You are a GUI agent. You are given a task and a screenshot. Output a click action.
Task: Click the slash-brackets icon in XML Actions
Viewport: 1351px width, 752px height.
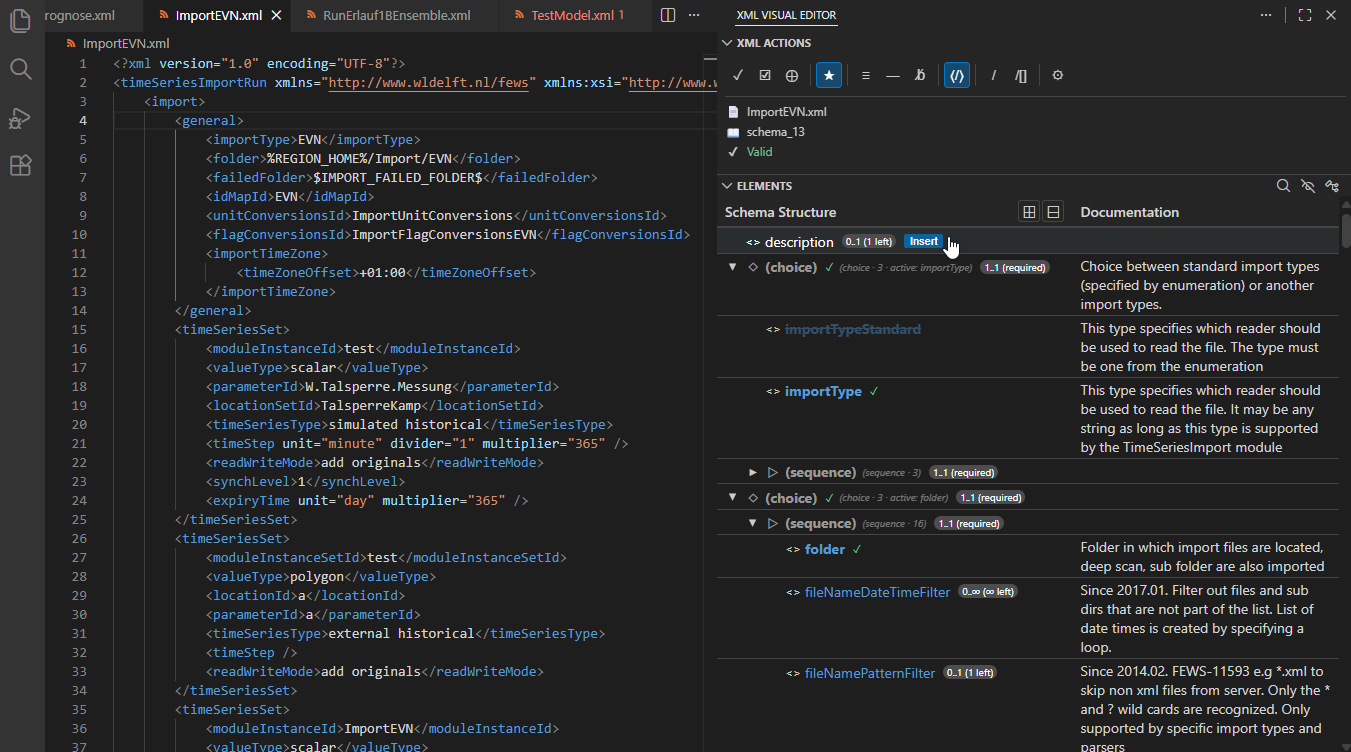point(1021,75)
